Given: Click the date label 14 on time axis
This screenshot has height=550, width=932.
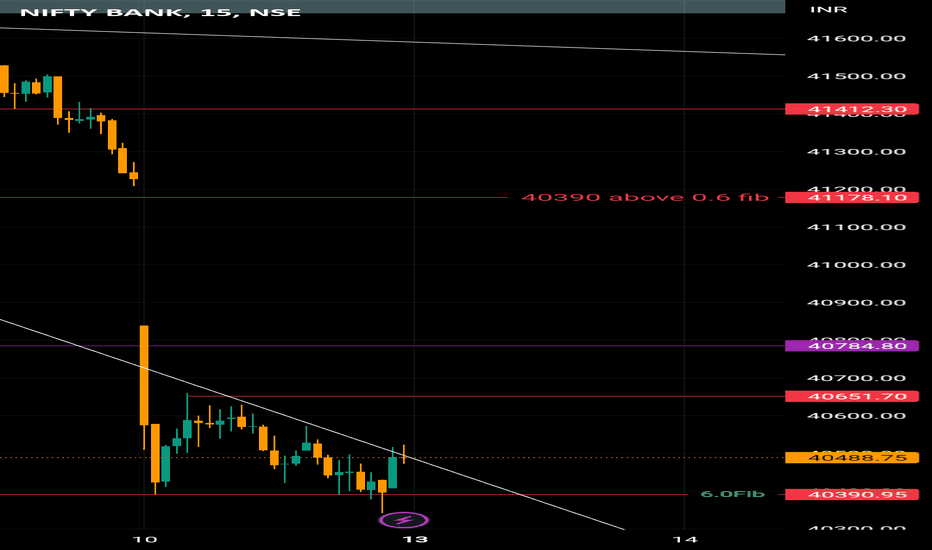Looking at the screenshot, I should click(x=685, y=539).
